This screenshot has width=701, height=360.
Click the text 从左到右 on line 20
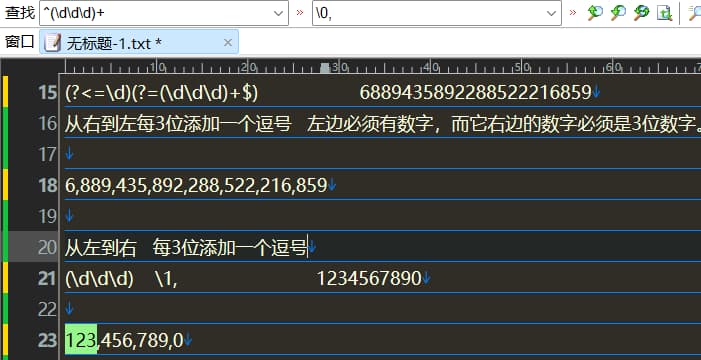(100, 247)
